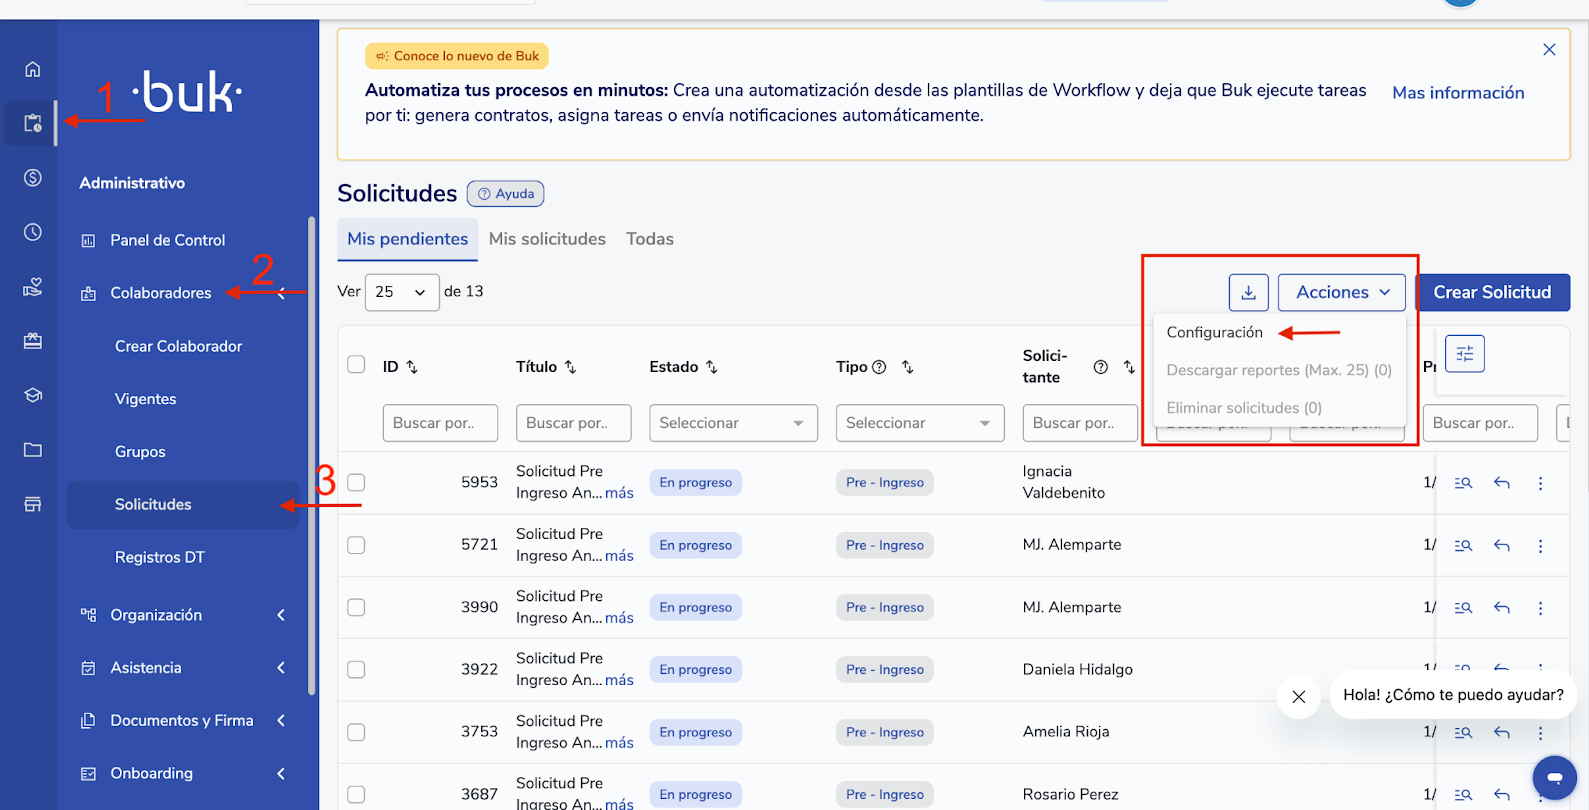The height and width of the screenshot is (810, 1589).
Task: Switch to the Mis solicitudes tab
Action: (x=547, y=239)
